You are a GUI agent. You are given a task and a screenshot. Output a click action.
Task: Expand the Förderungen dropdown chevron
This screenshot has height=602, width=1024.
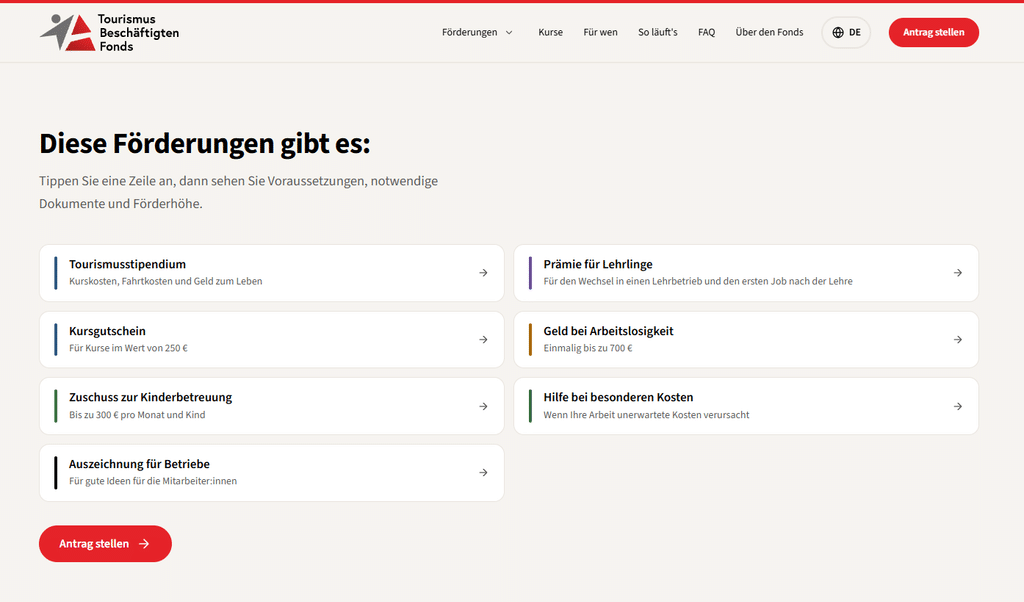pyautogui.click(x=509, y=33)
